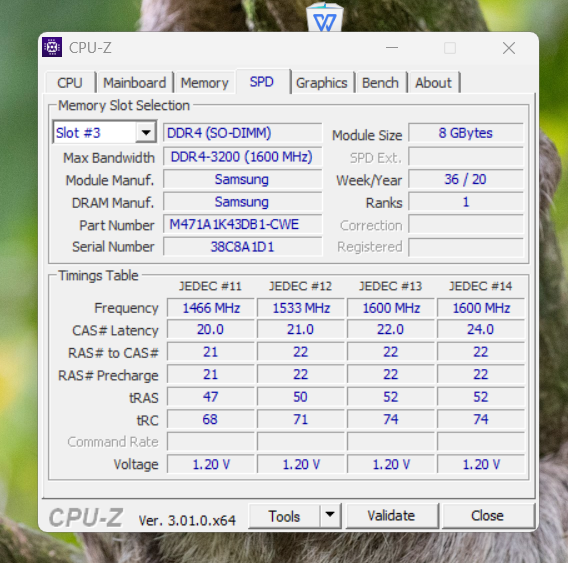This screenshot has height=563, width=568.
Task: Click the CAS# Latency 20.0 cell
Action: [x=211, y=330]
